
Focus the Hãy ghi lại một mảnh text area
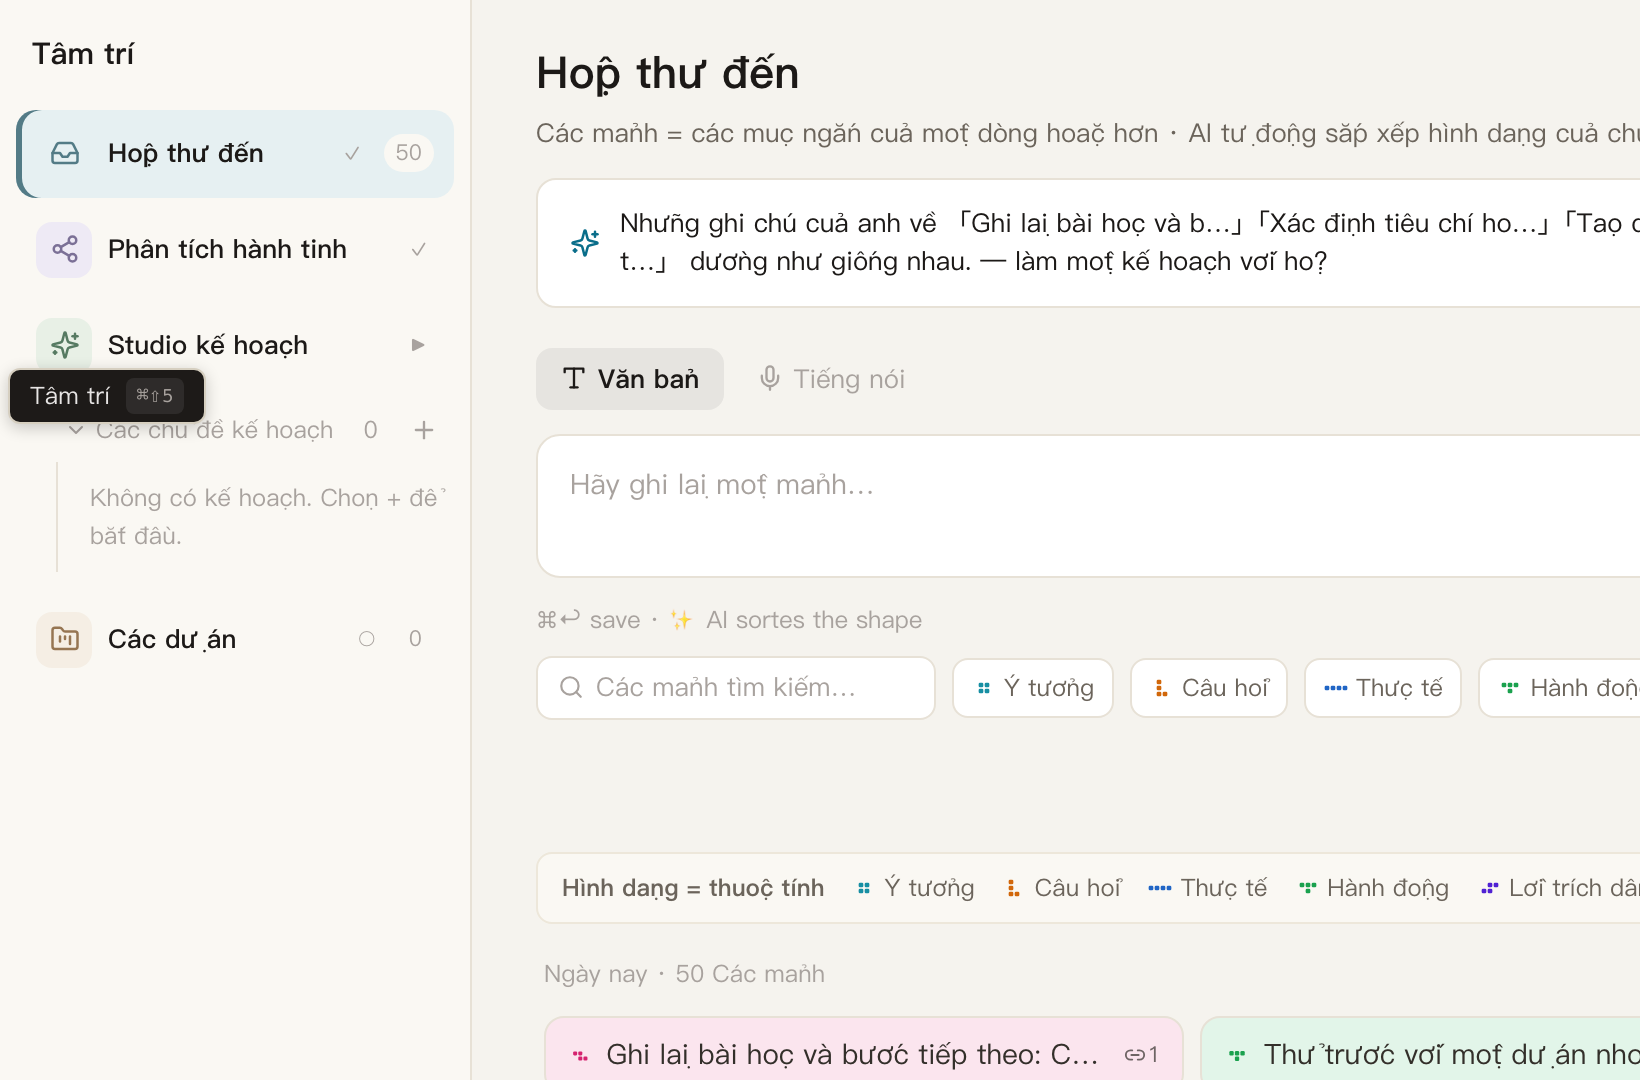[x=1088, y=506]
